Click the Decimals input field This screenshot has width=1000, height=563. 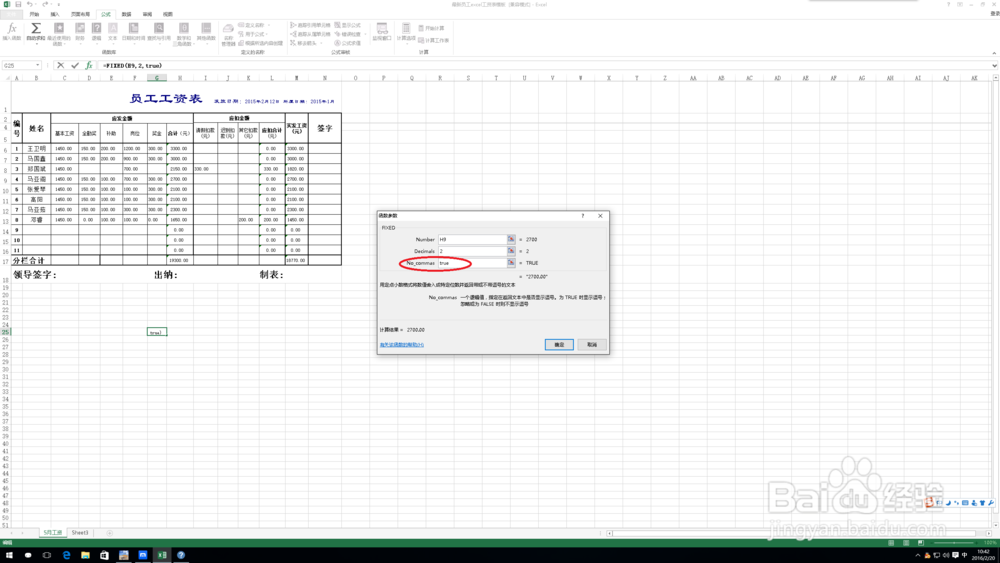click(472, 251)
